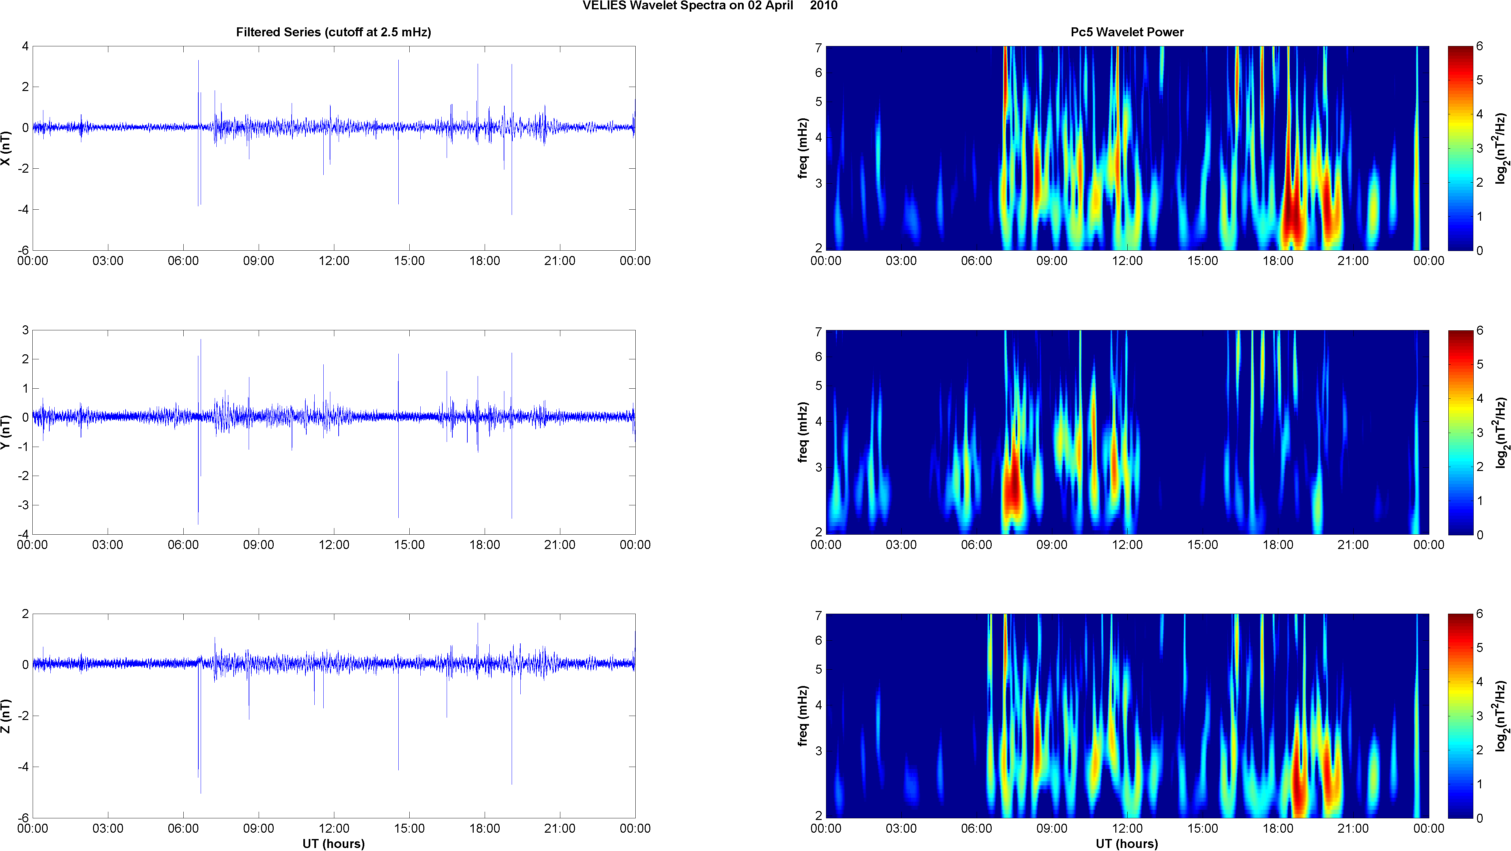The width and height of the screenshot is (1511, 851).
Task: Click the Z (nT) axis label
Action: click(6, 716)
